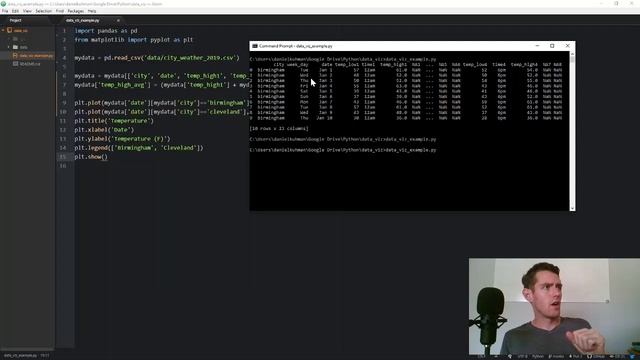Open the Edit menu
640x360 pixels.
click(x=15, y=11)
